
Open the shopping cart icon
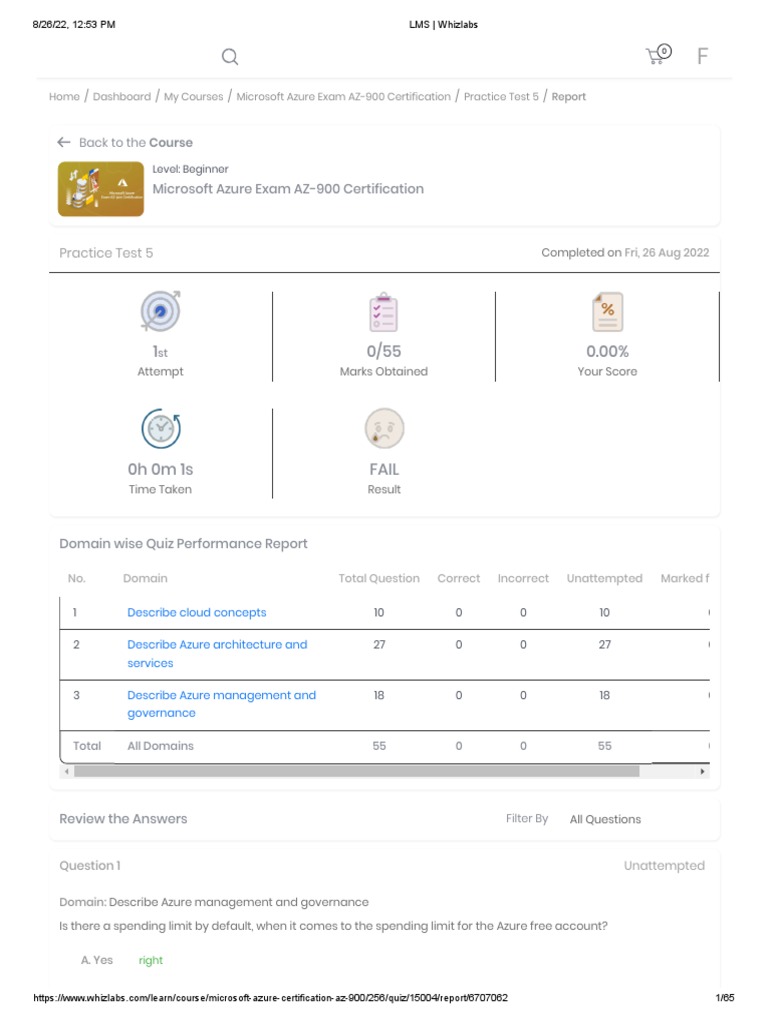pos(657,55)
